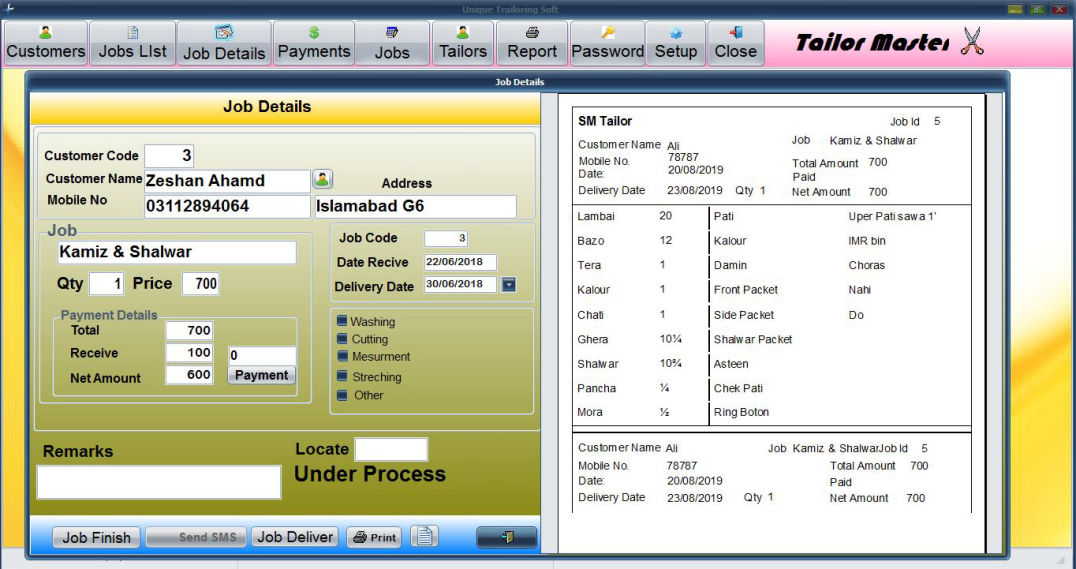Screen dimensions: 1076x569
Task: Click the Close toolbar button
Action: (x=736, y=43)
